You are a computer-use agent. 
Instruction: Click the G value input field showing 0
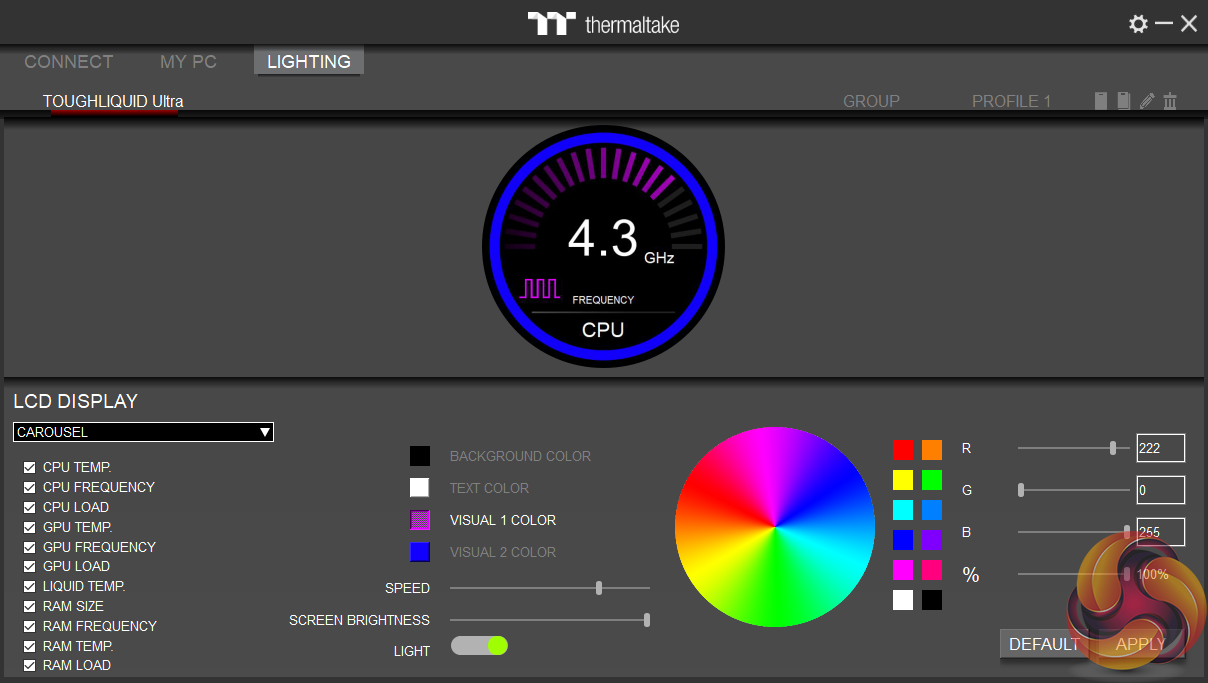pyautogui.click(x=1161, y=490)
